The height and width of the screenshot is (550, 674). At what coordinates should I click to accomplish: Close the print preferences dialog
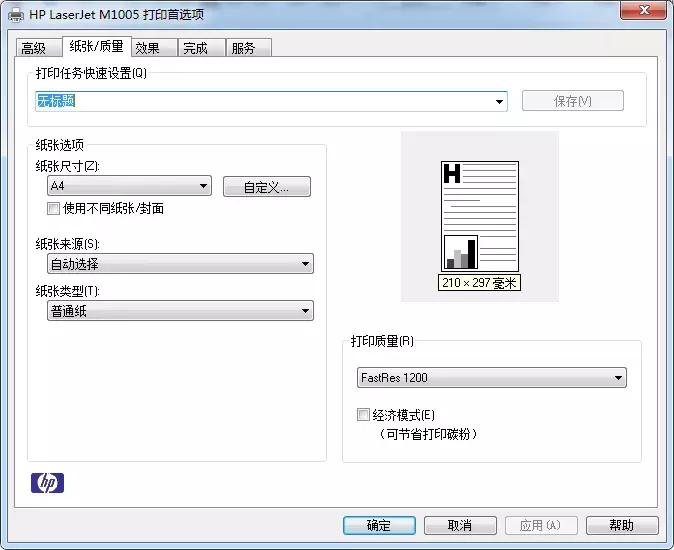pyautogui.click(x=643, y=10)
